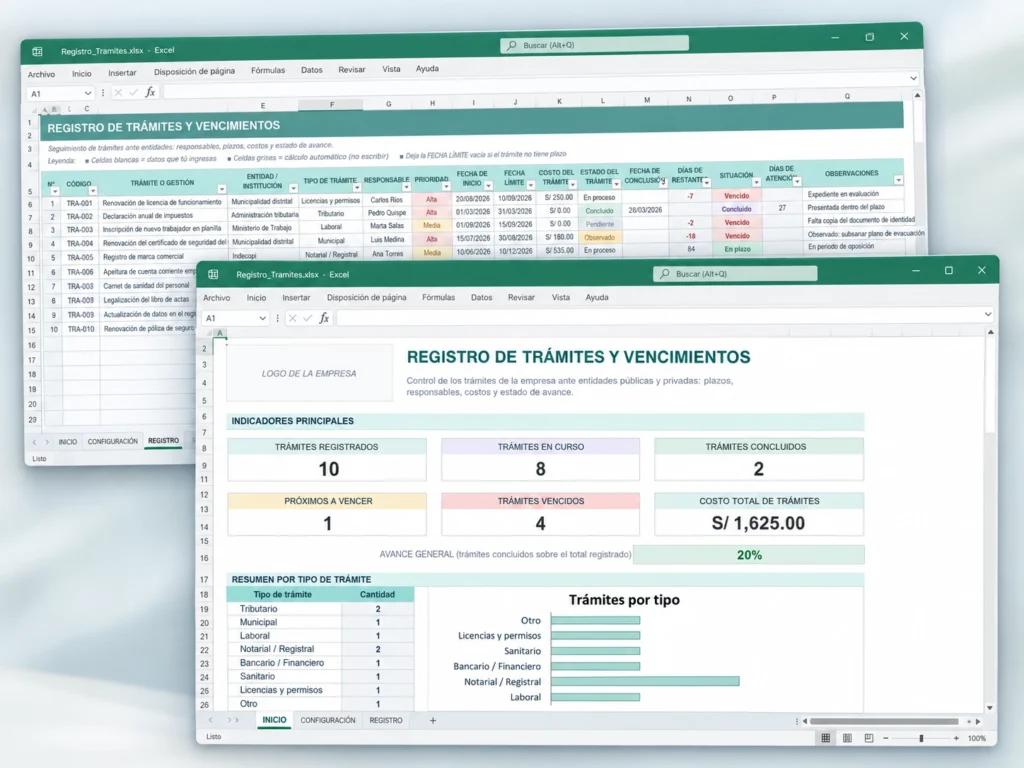Click the search magnifier icon in back window
This screenshot has height=768, width=1024.
pos(511,45)
